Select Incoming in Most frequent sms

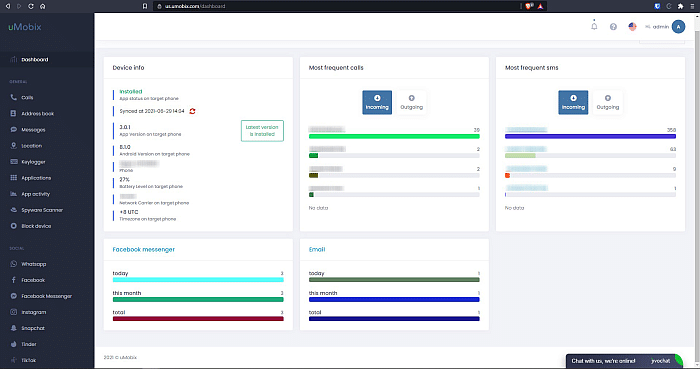tap(573, 102)
